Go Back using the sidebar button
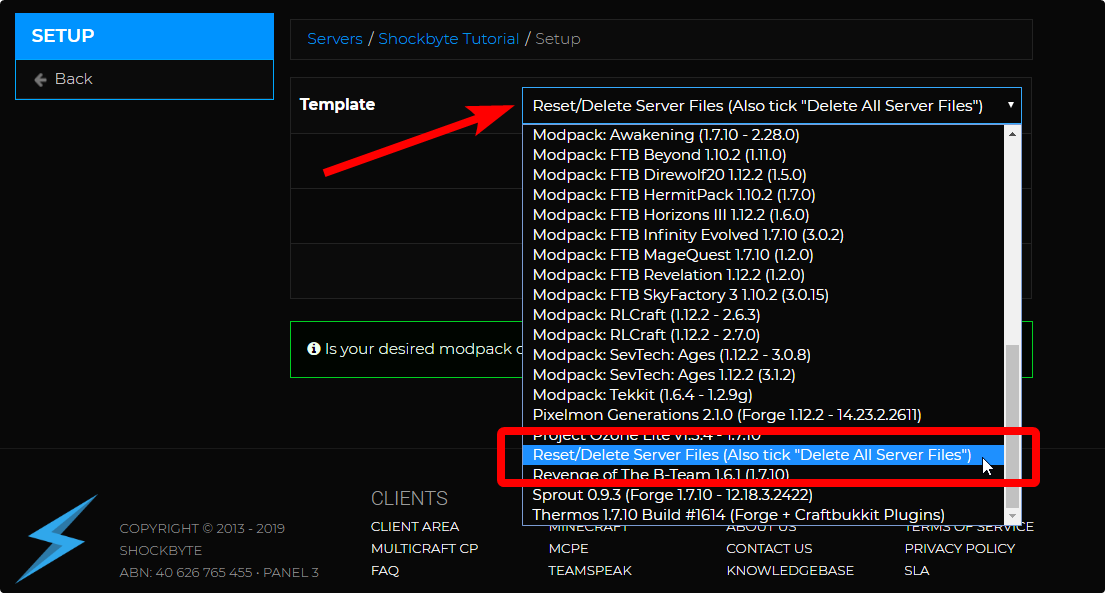1105x593 pixels. 144,79
